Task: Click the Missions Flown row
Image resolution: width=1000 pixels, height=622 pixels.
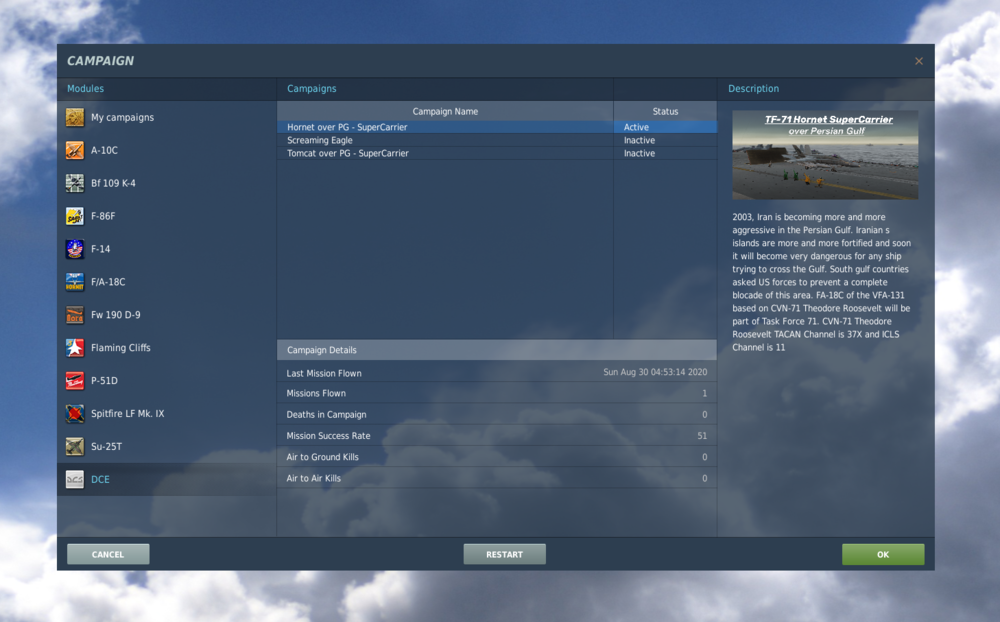Action: tap(497, 393)
